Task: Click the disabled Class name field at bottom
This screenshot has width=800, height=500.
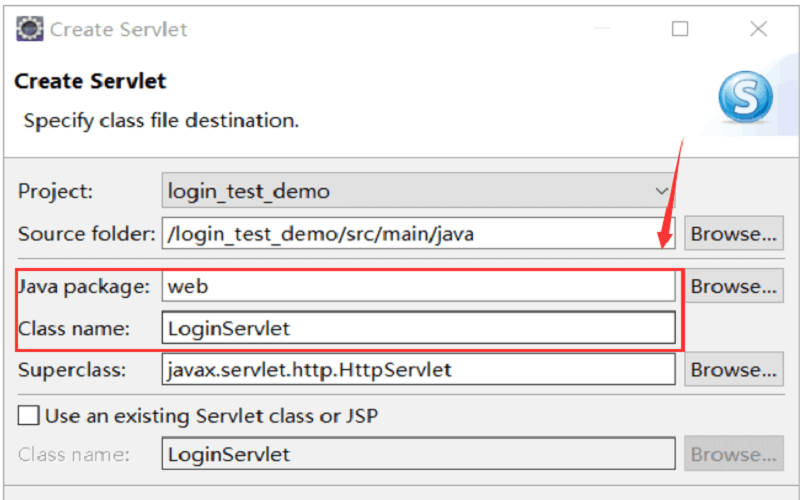Action: [418, 454]
